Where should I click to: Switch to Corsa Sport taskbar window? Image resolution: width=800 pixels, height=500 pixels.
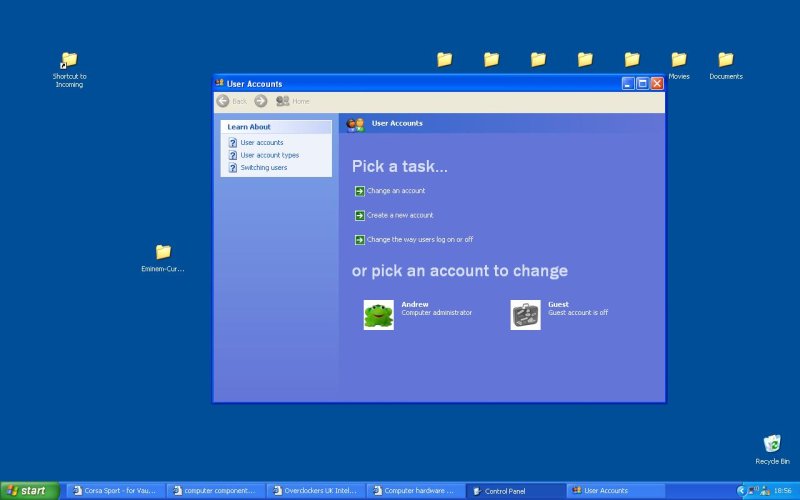pyautogui.click(x=115, y=491)
